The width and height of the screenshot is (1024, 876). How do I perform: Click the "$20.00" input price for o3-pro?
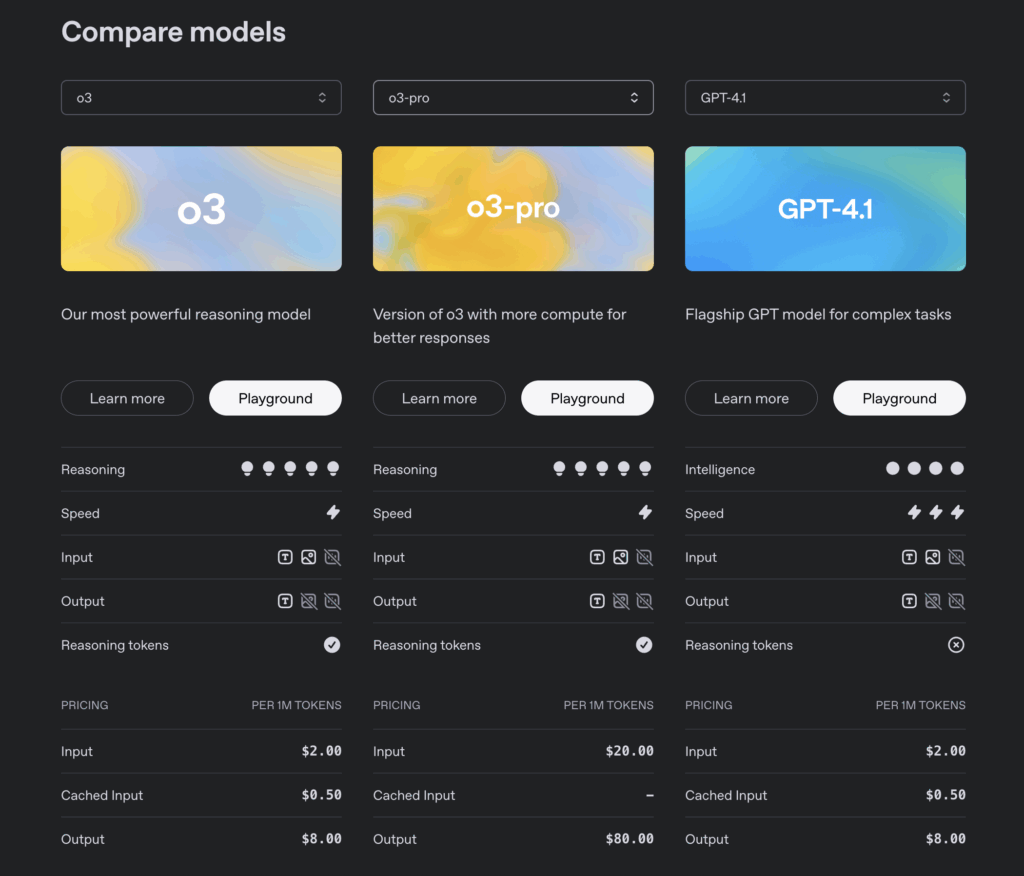630,751
